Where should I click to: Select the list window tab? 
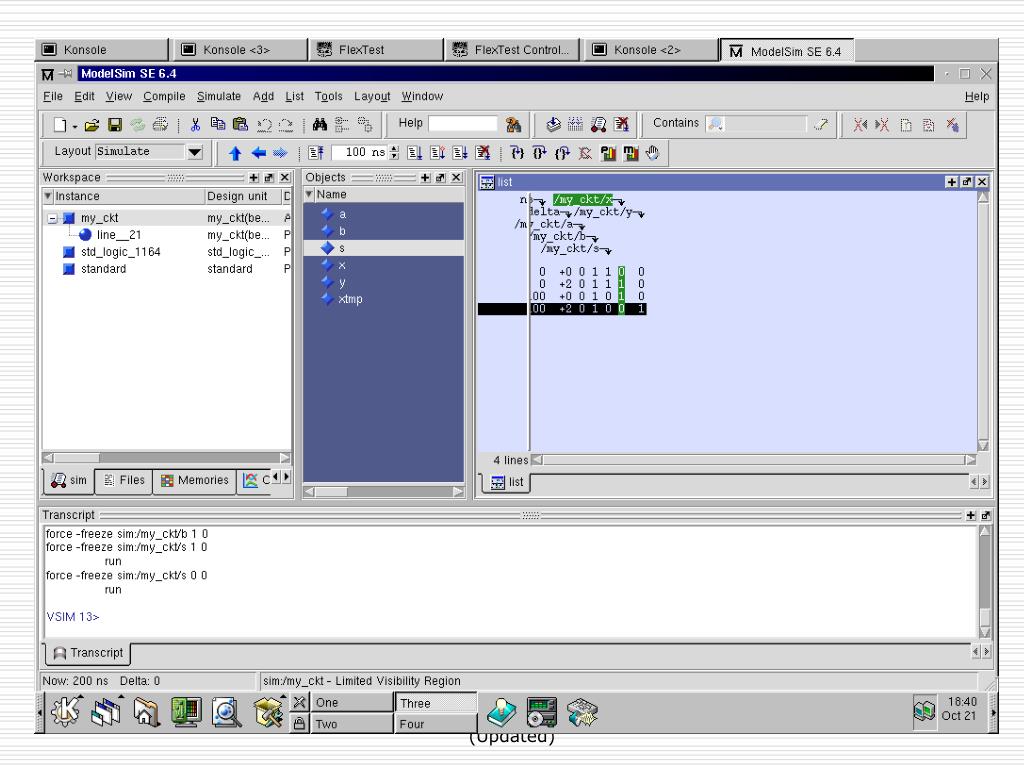click(507, 482)
